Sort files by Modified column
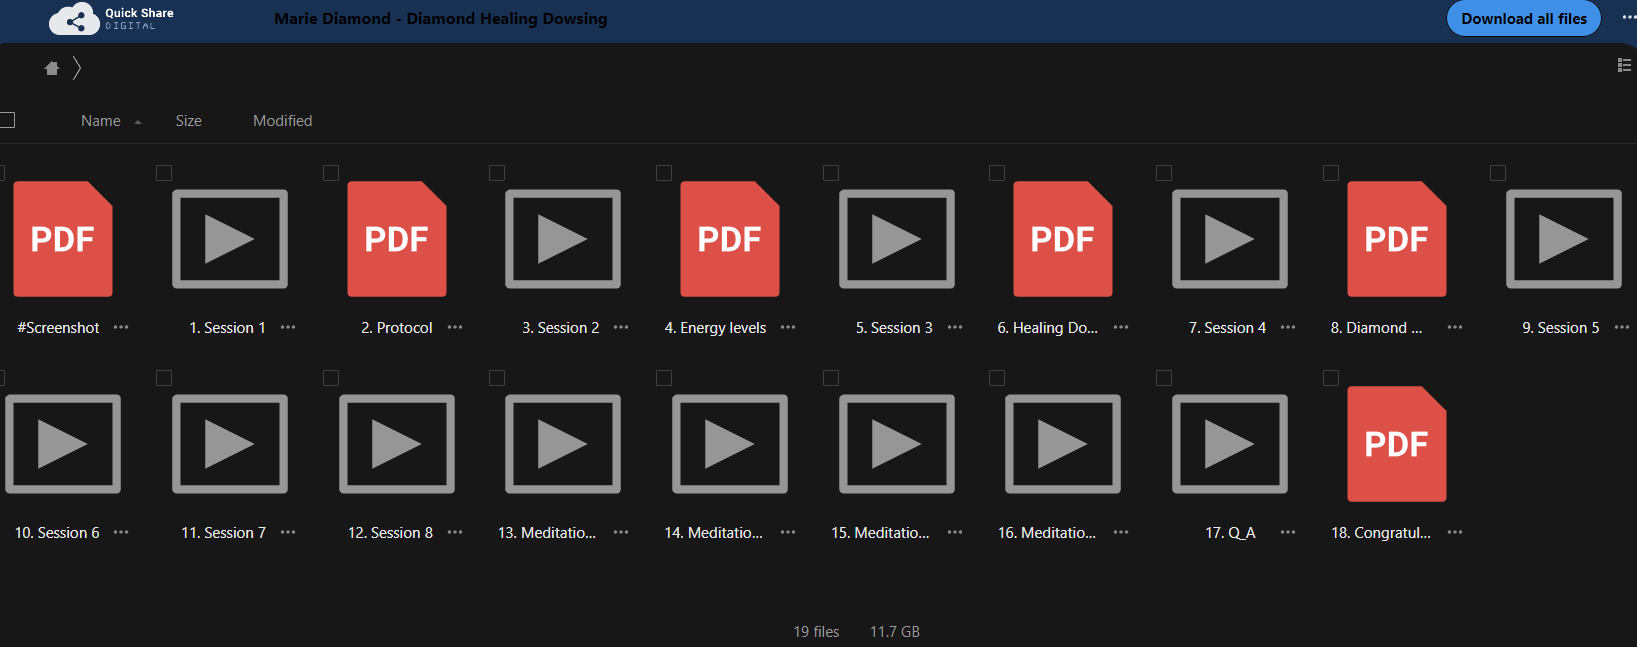The image size is (1637, 647). (x=283, y=120)
